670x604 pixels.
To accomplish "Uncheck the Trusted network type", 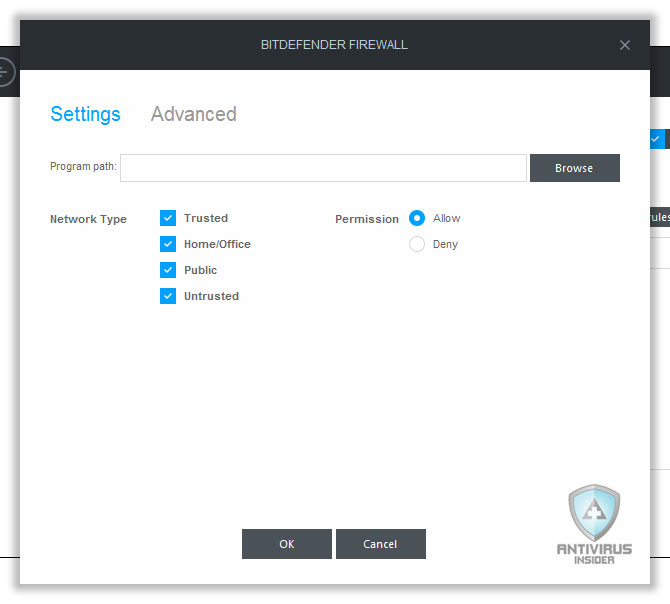I will coord(168,218).
